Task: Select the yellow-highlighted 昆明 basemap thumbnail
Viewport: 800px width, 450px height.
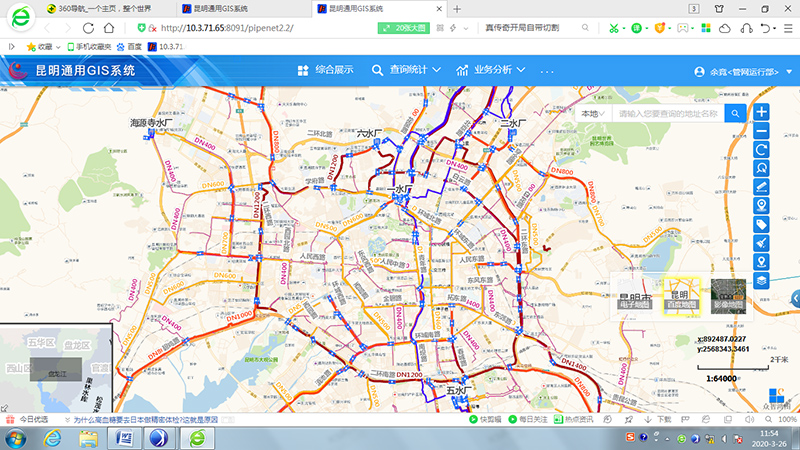Action: click(682, 296)
